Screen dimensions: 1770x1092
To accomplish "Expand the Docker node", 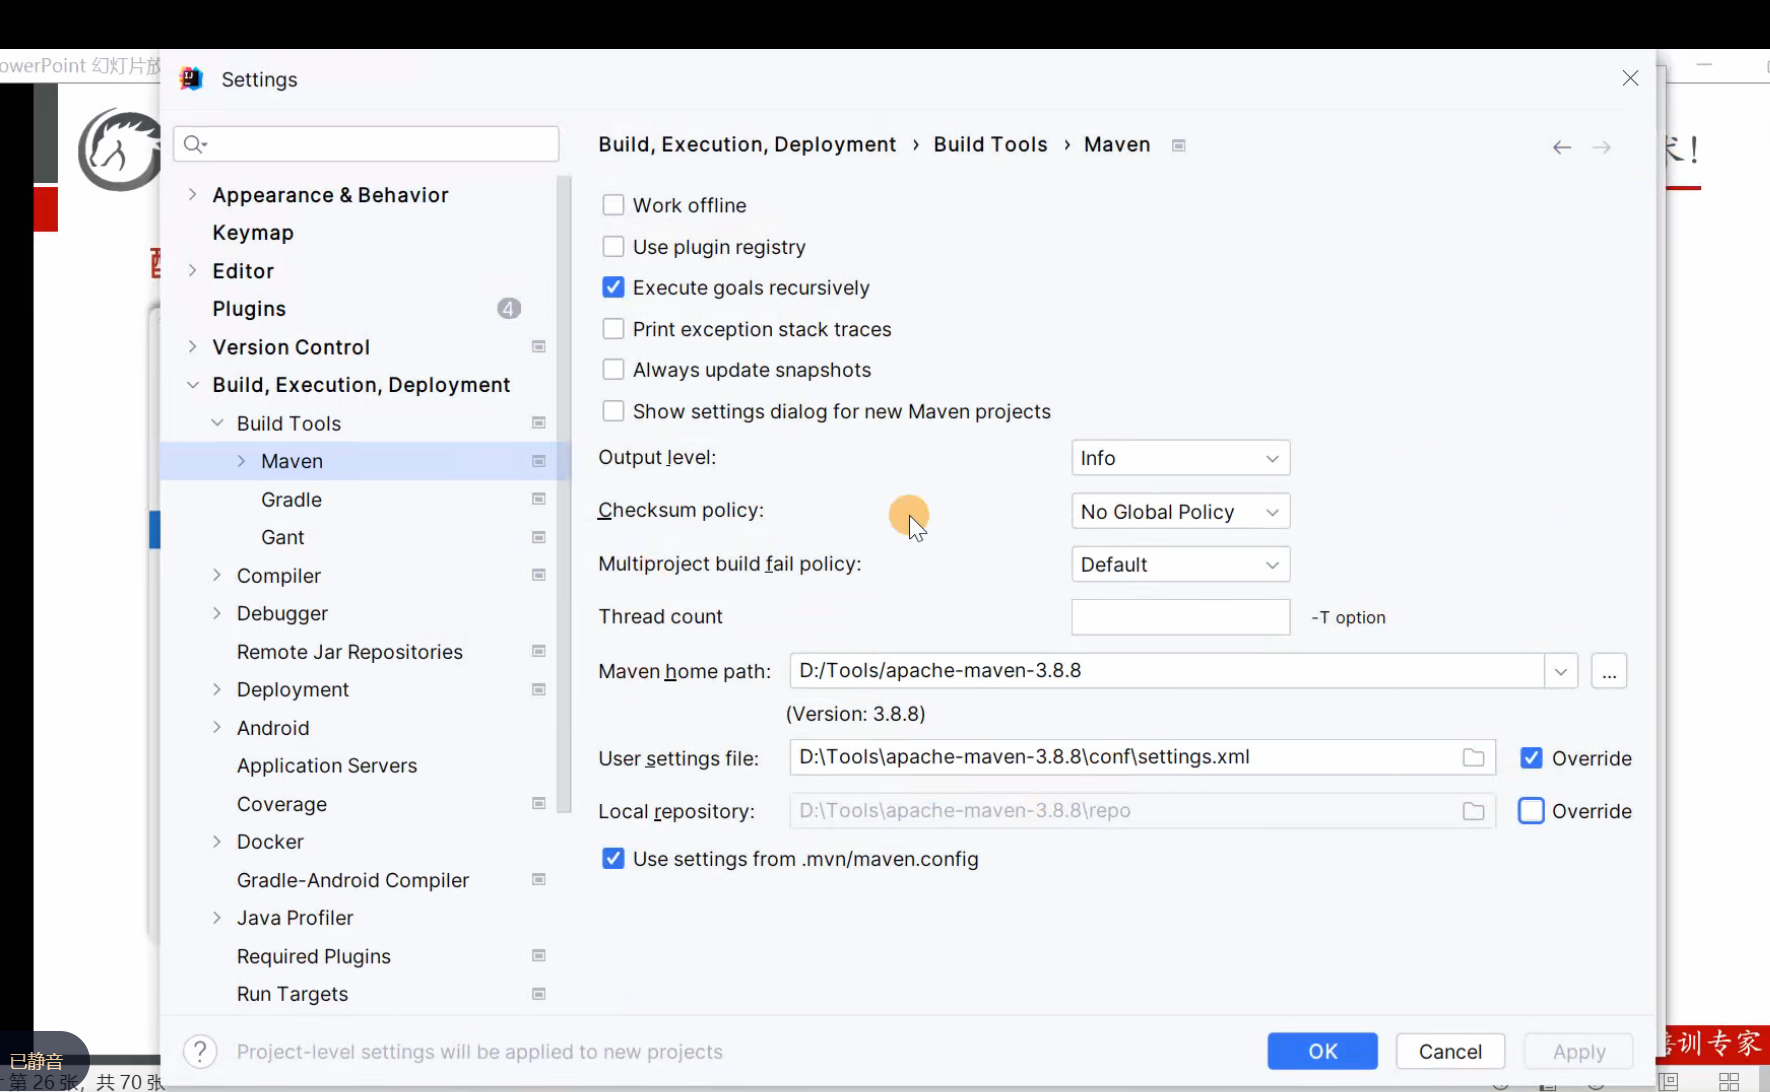I will click(217, 842).
